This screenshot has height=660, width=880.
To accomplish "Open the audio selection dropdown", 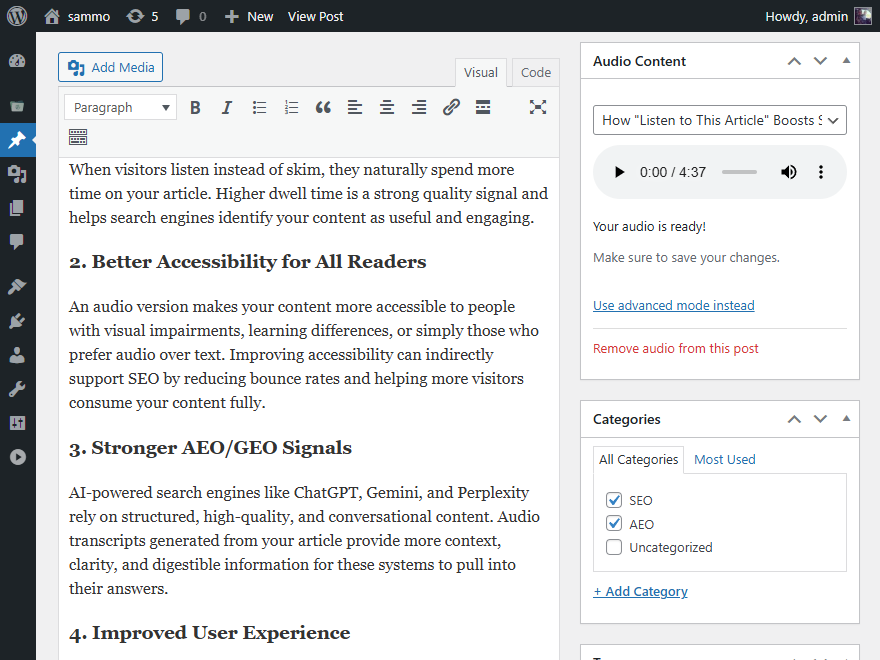I will click(719, 120).
